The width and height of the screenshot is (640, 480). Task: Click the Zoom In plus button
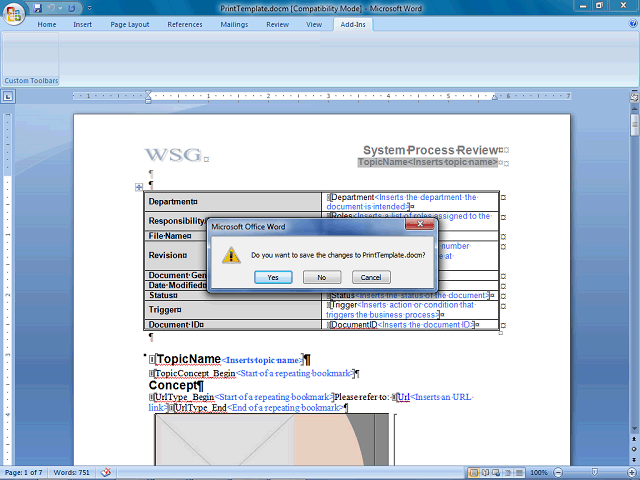(x=631, y=473)
